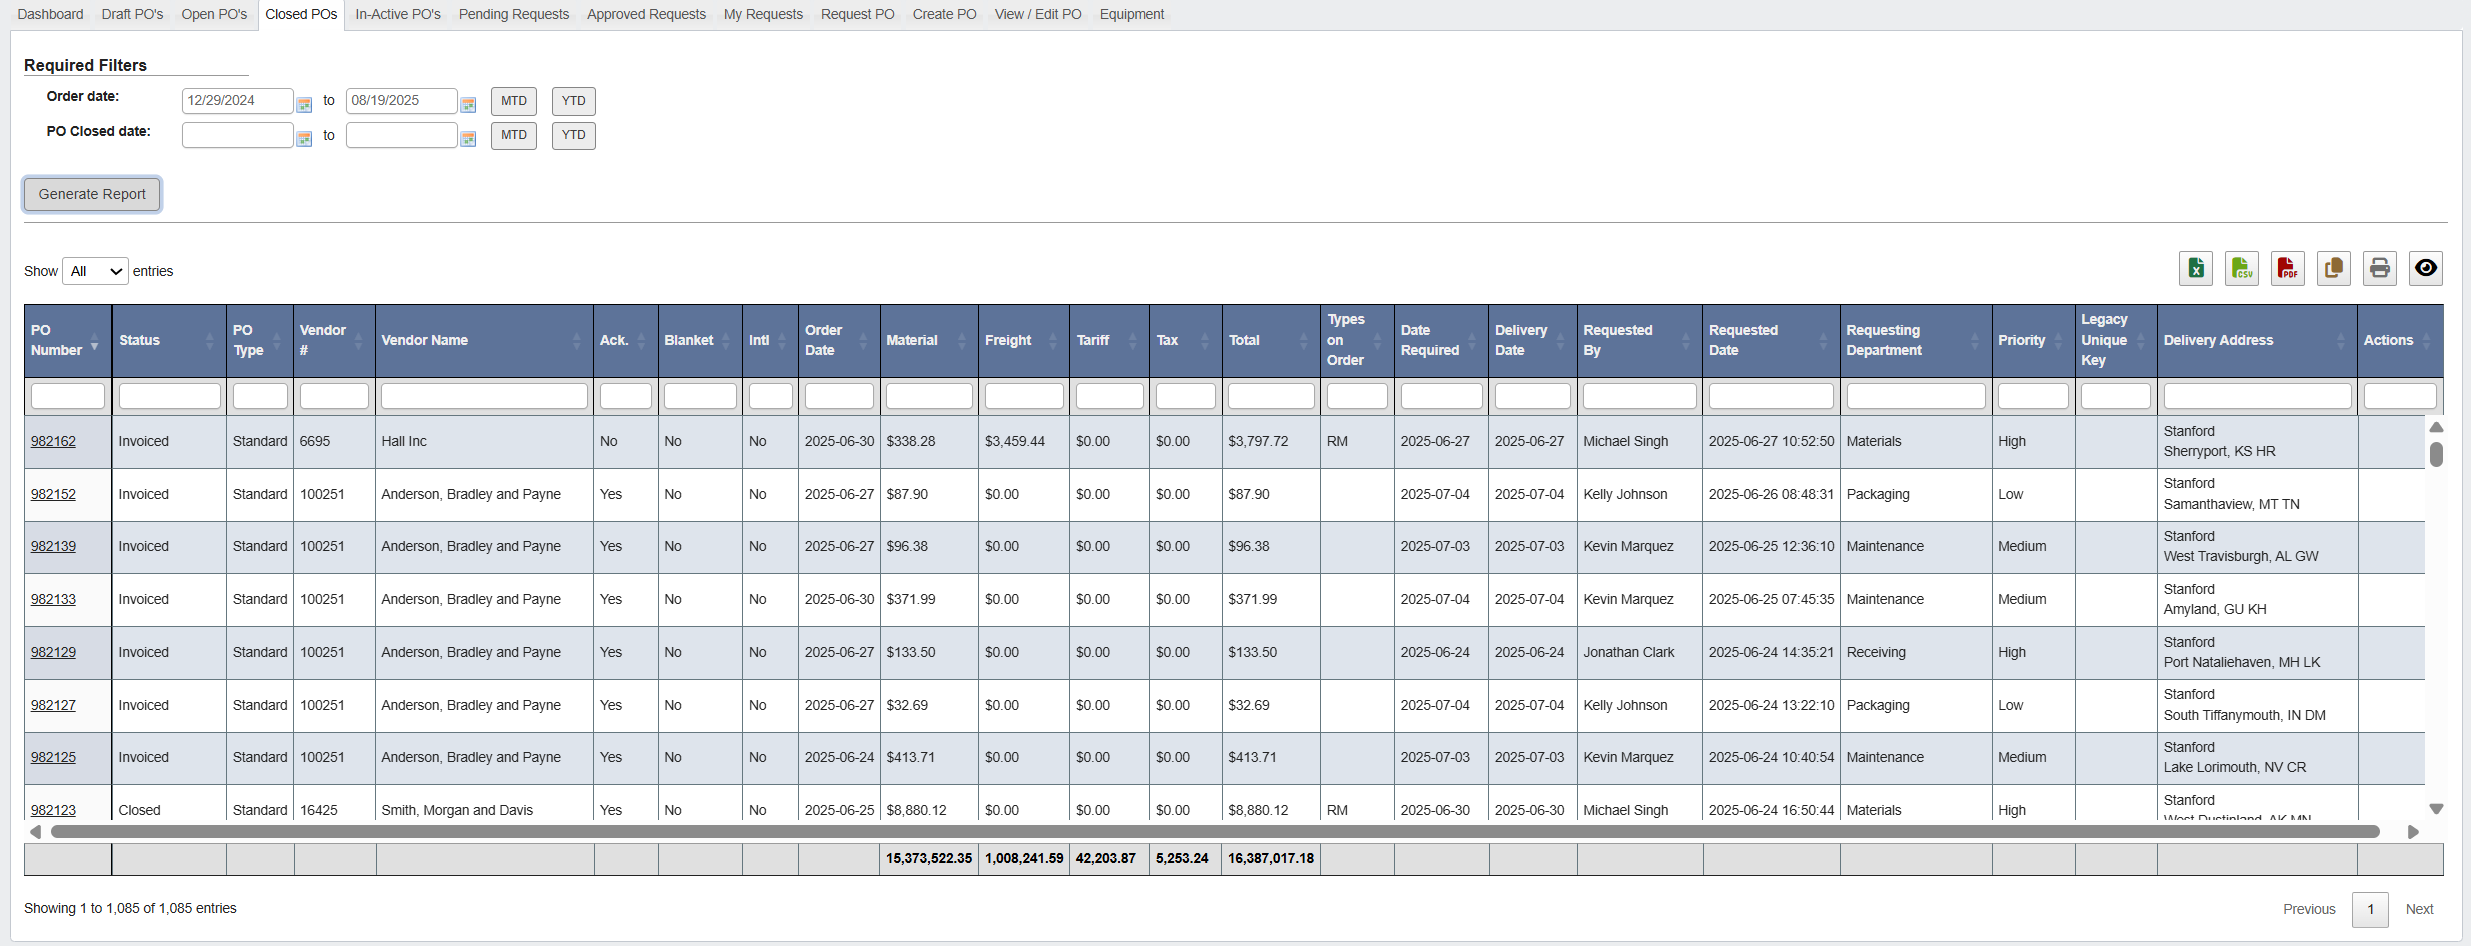Viewport: 2471px width, 946px height.
Task: Export table to Excel
Action: point(2196,268)
